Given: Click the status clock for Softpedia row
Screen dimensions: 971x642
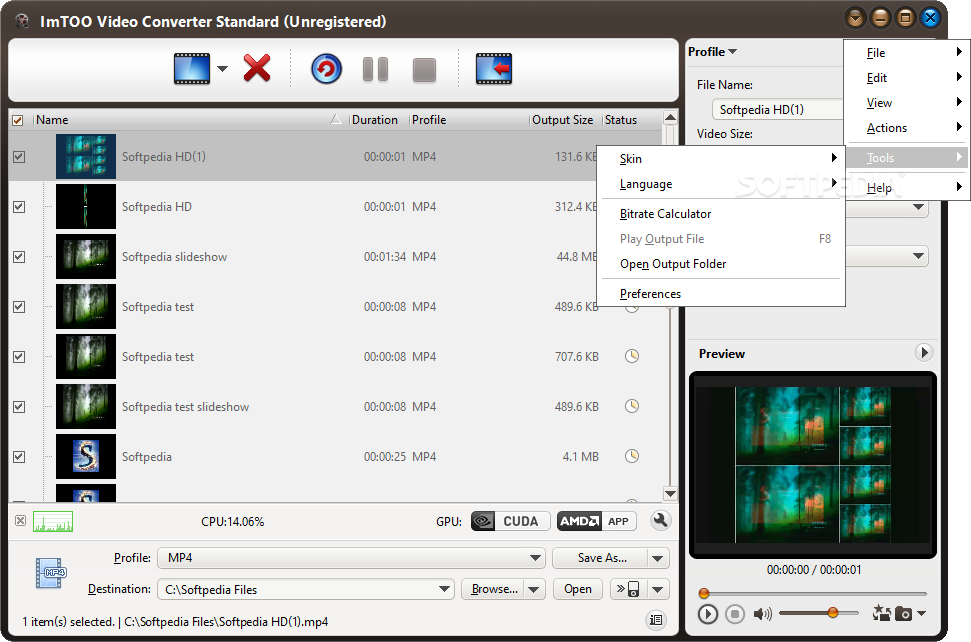Looking at the screenshot, I should 632,456.
